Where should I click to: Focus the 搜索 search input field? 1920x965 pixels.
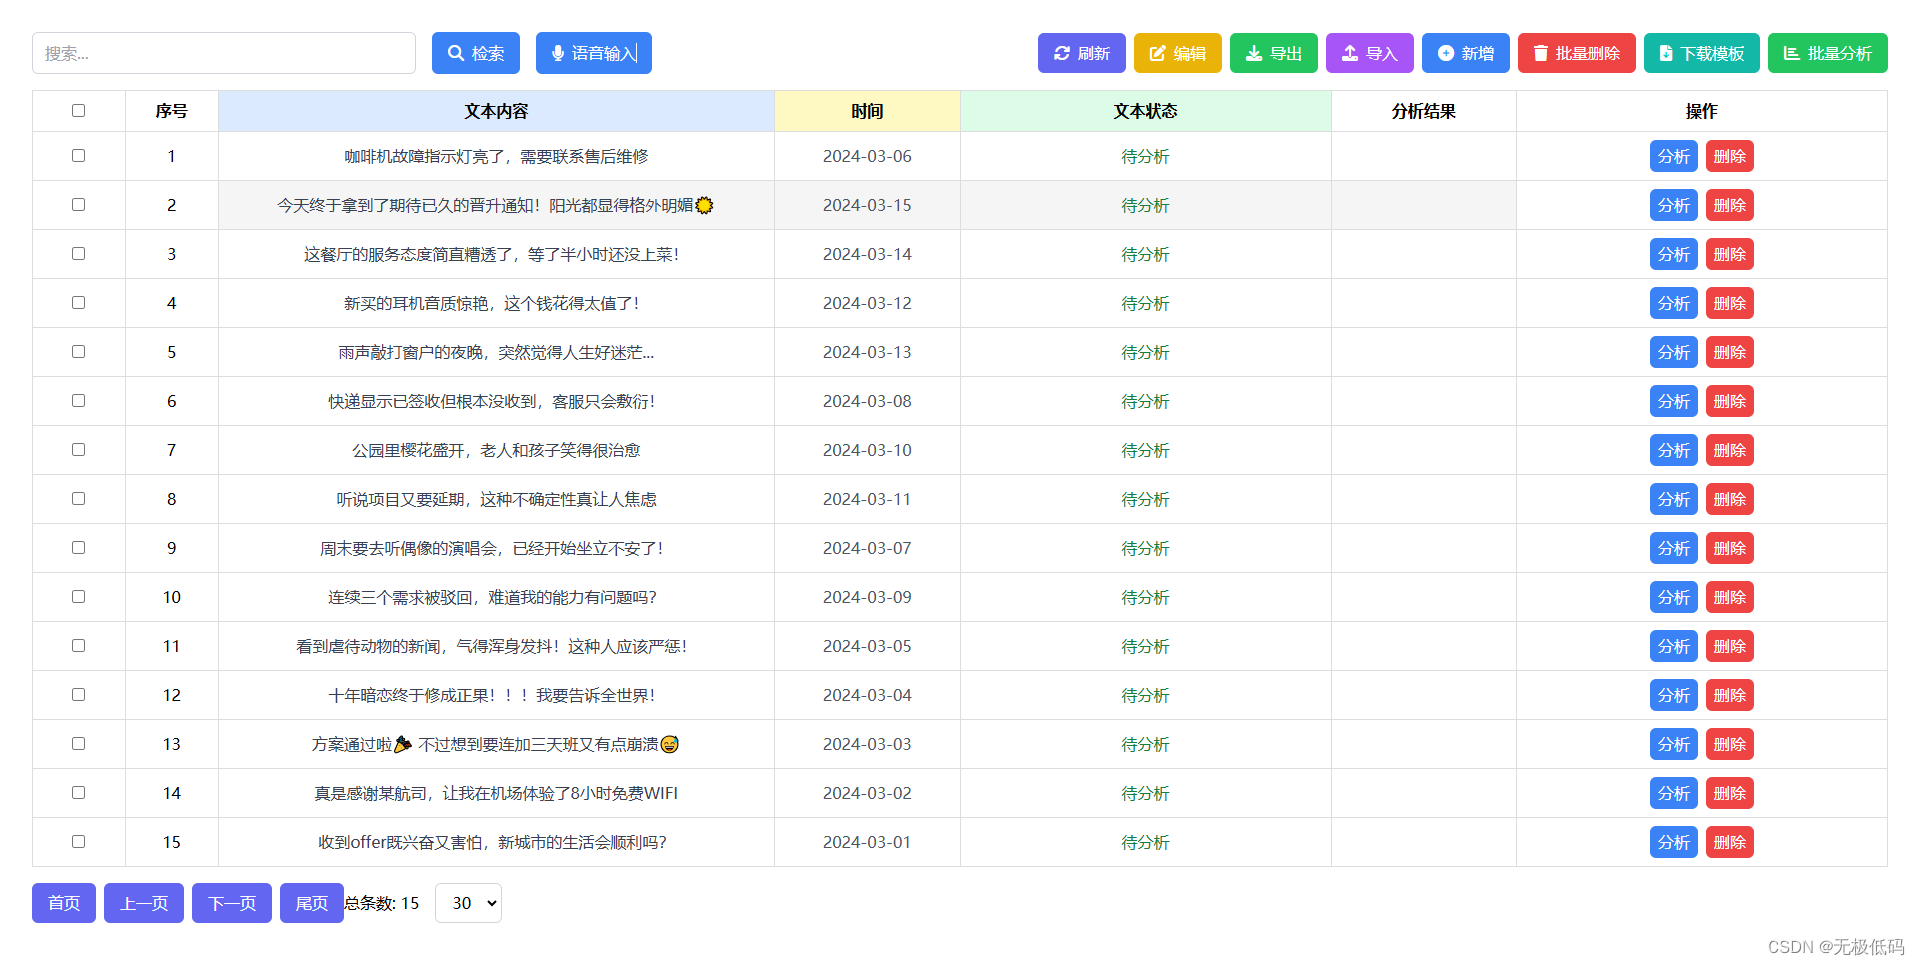coord(223,53)
